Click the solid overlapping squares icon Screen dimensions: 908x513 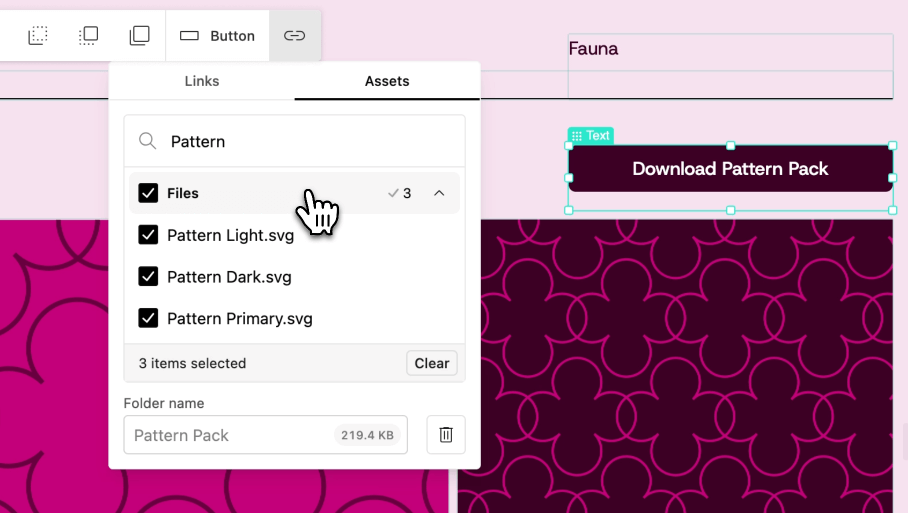click(x=139, y=36)
